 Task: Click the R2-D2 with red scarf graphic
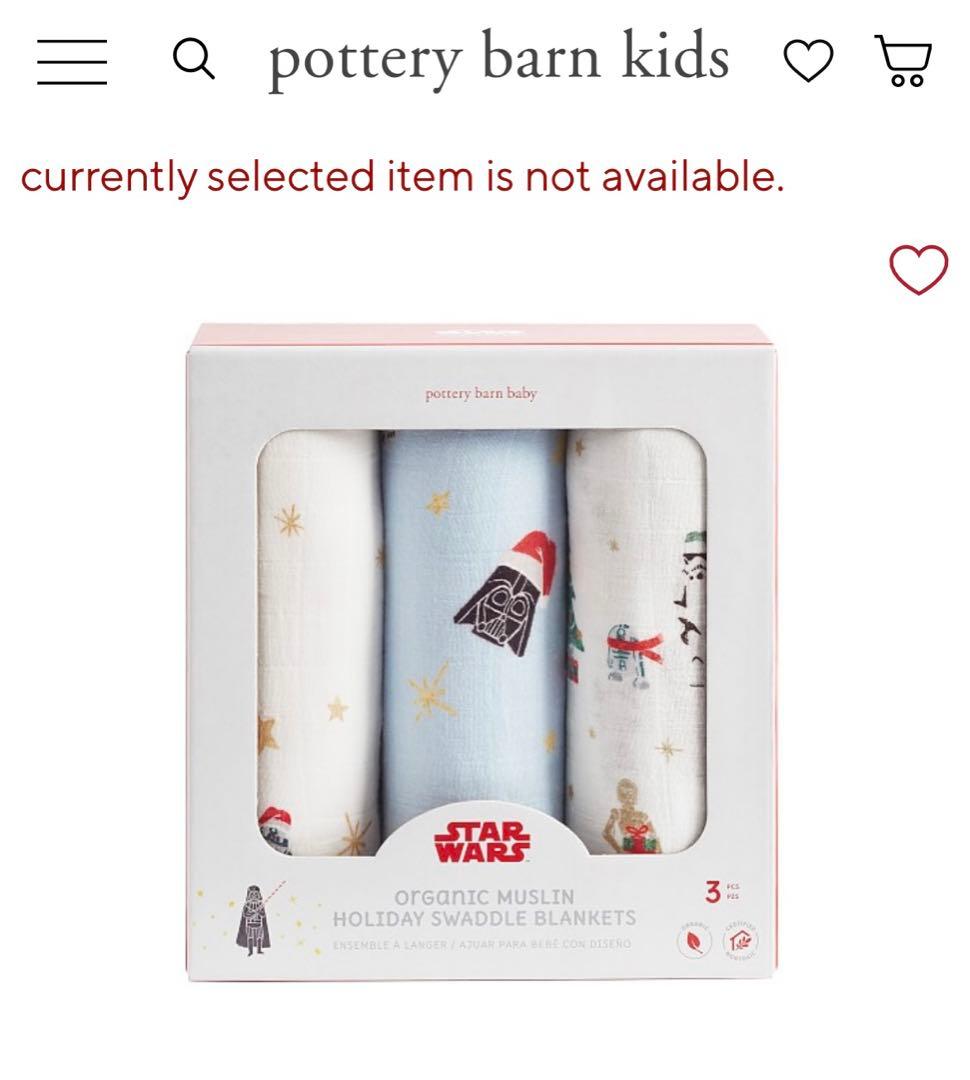point(632,655)
